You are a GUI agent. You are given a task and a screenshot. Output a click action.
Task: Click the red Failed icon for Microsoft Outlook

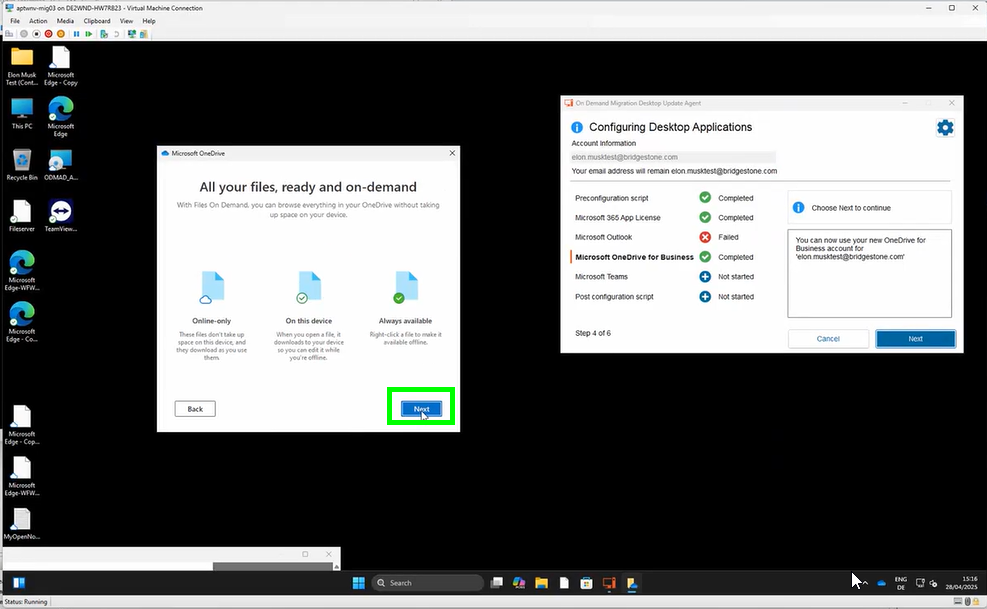(x=705, y=237)
